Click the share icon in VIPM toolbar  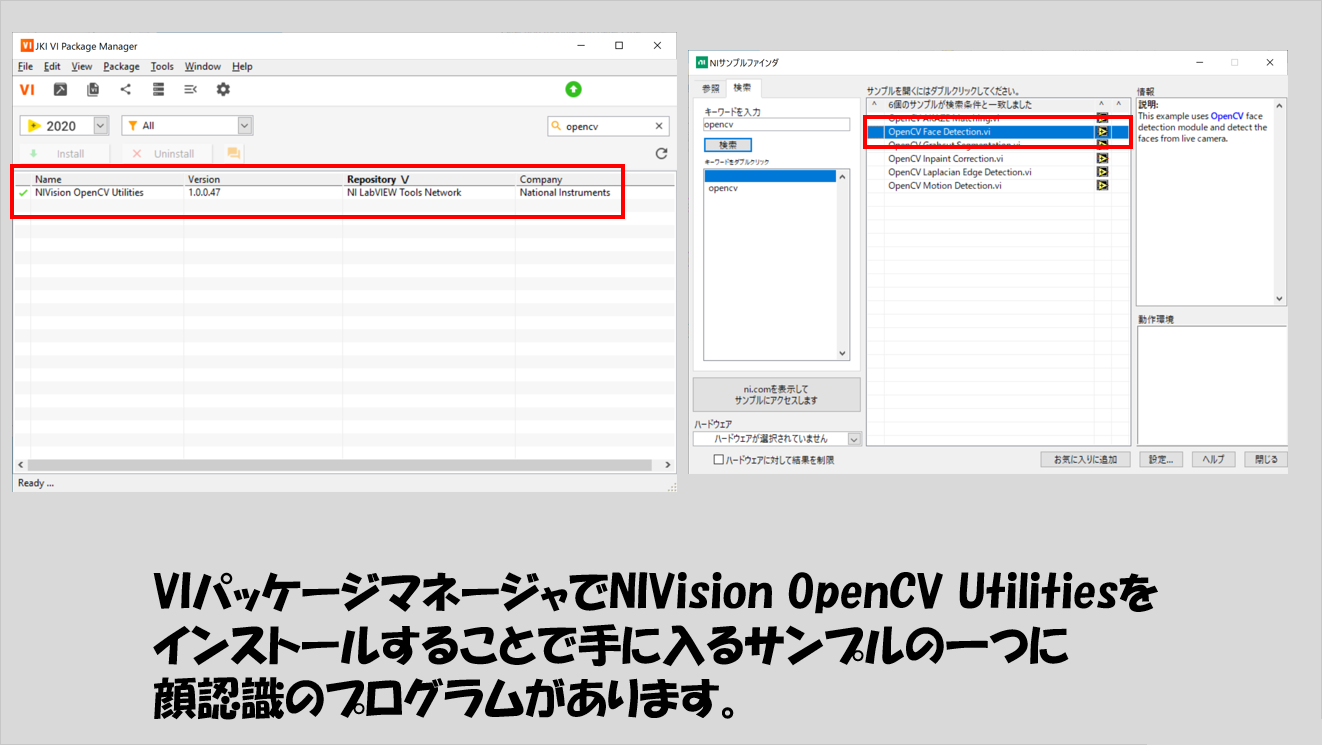(125, 90)
